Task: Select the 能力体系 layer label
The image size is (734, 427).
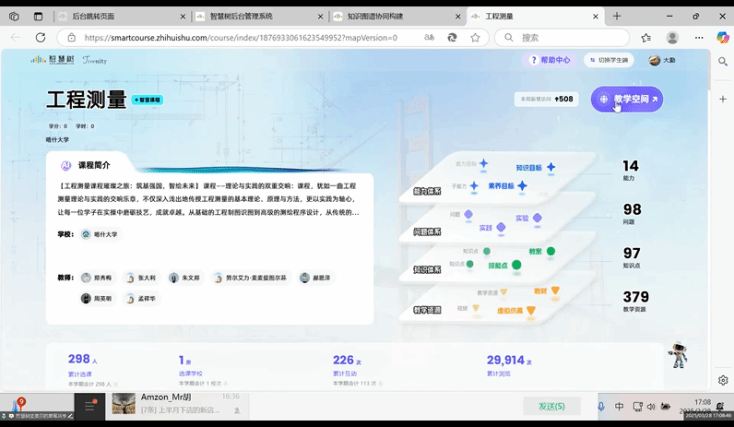Action: point(427,190)
